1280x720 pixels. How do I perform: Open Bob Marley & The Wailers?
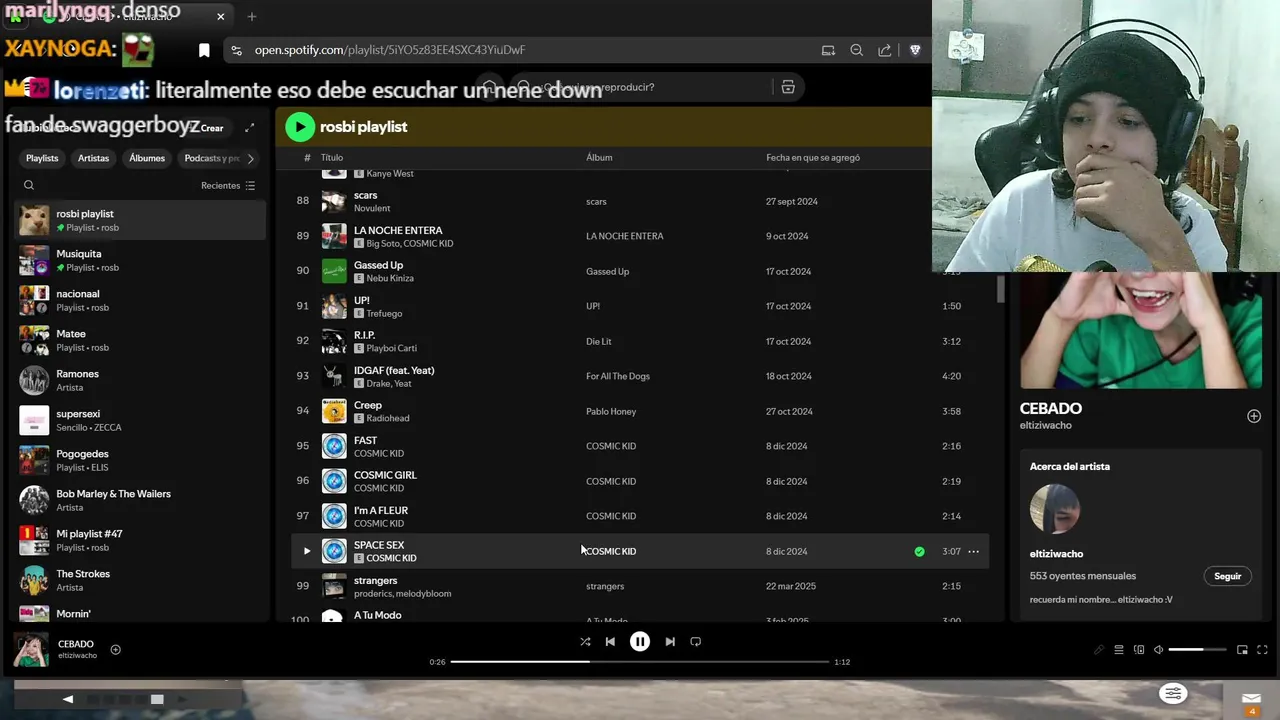140,500
